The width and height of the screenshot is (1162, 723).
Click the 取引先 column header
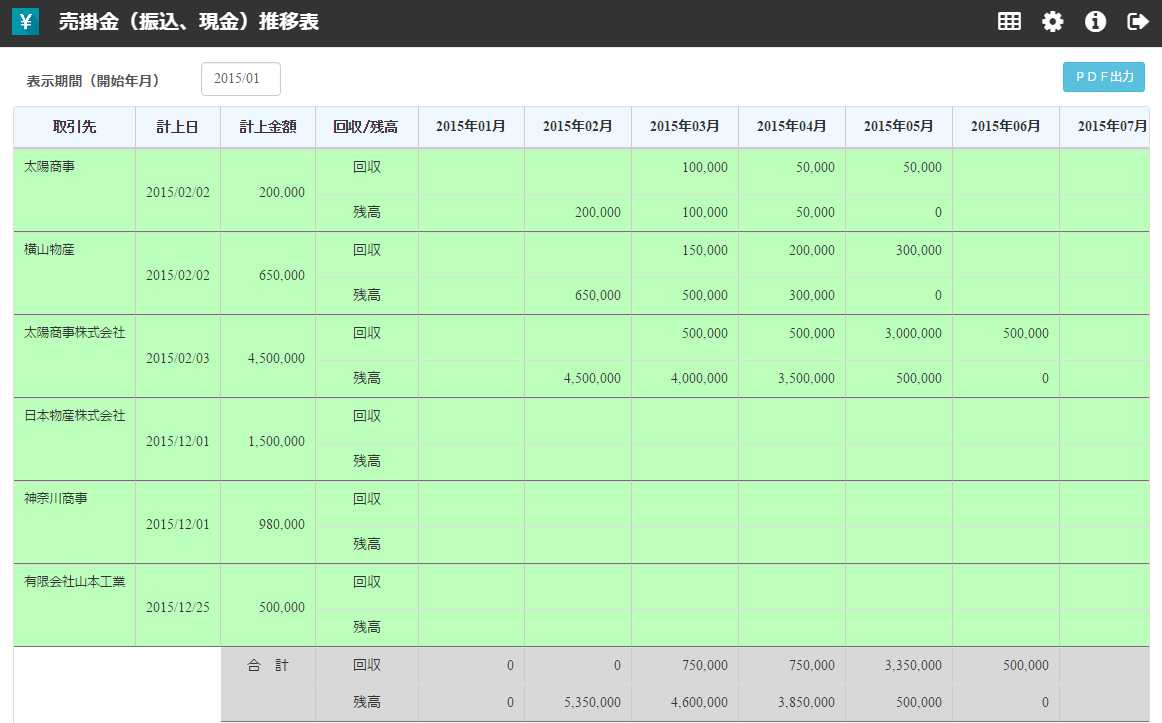click(74, 127)
